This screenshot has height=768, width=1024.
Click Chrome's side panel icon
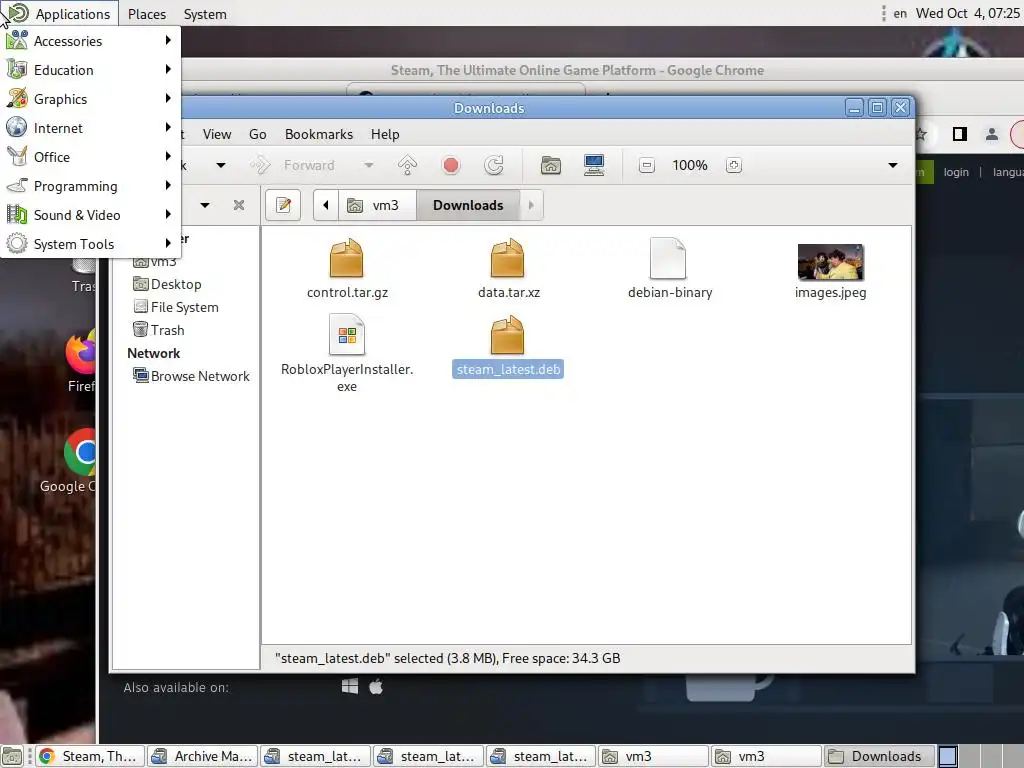959,134
